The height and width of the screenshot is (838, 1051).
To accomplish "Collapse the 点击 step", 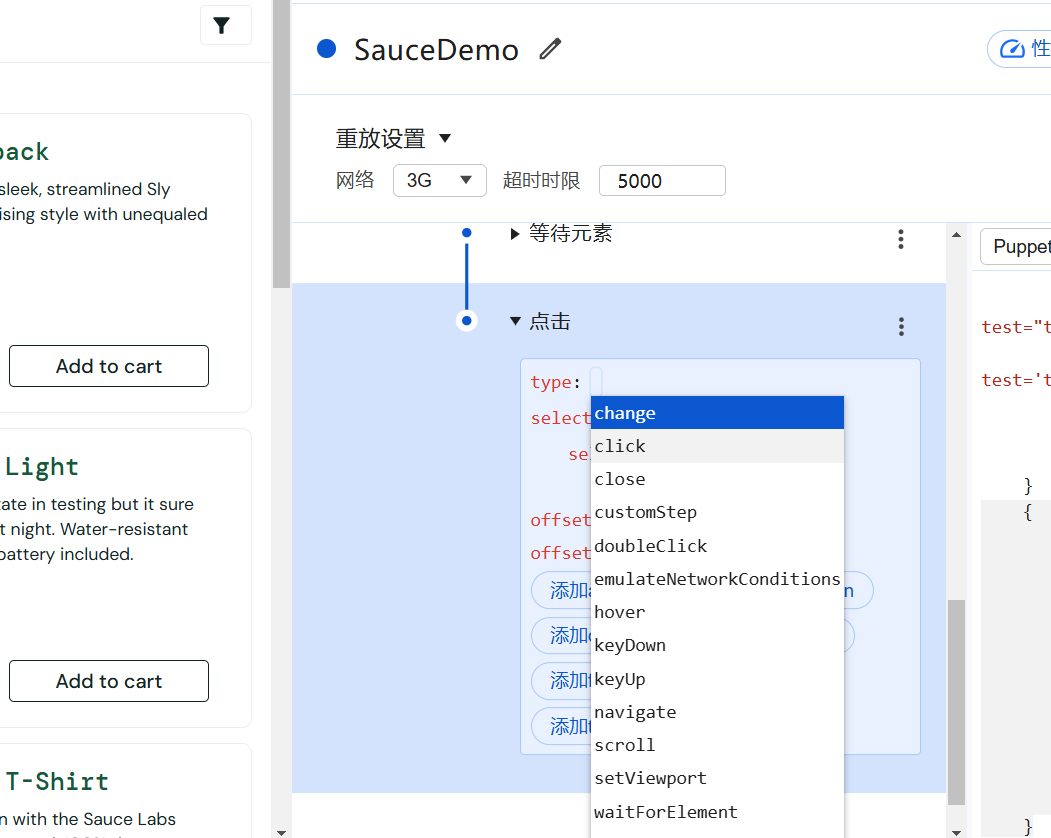I will point(515,321).
